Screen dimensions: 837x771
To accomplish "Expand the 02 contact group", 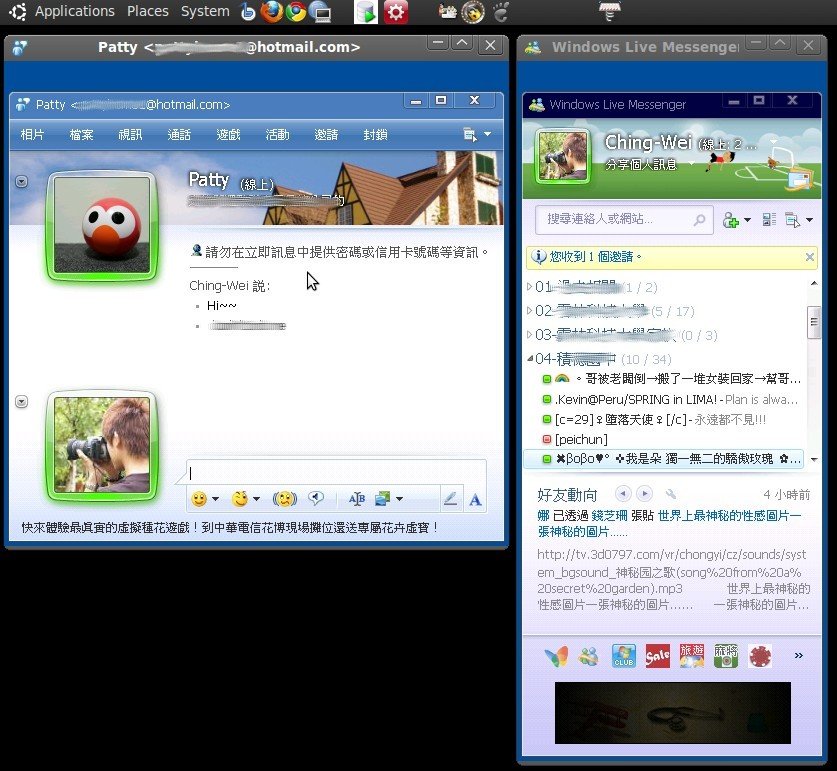I will pos(529,311).
